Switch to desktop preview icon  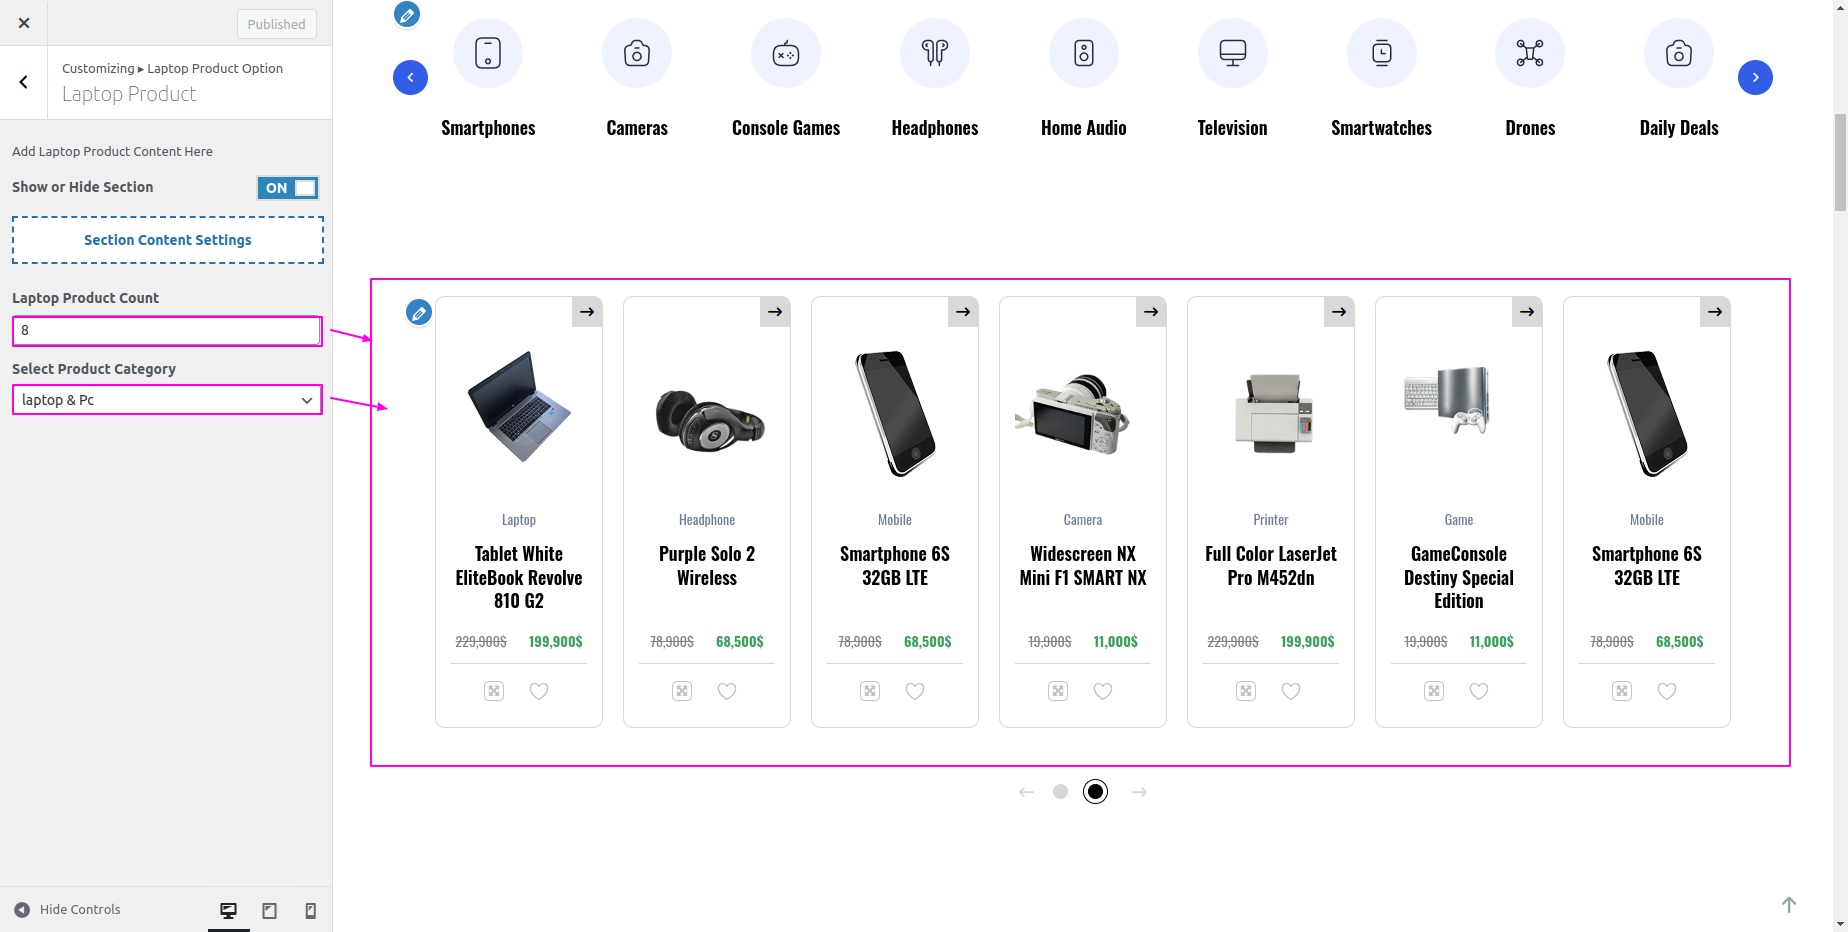pyautogui.click(x=229, y=910)
